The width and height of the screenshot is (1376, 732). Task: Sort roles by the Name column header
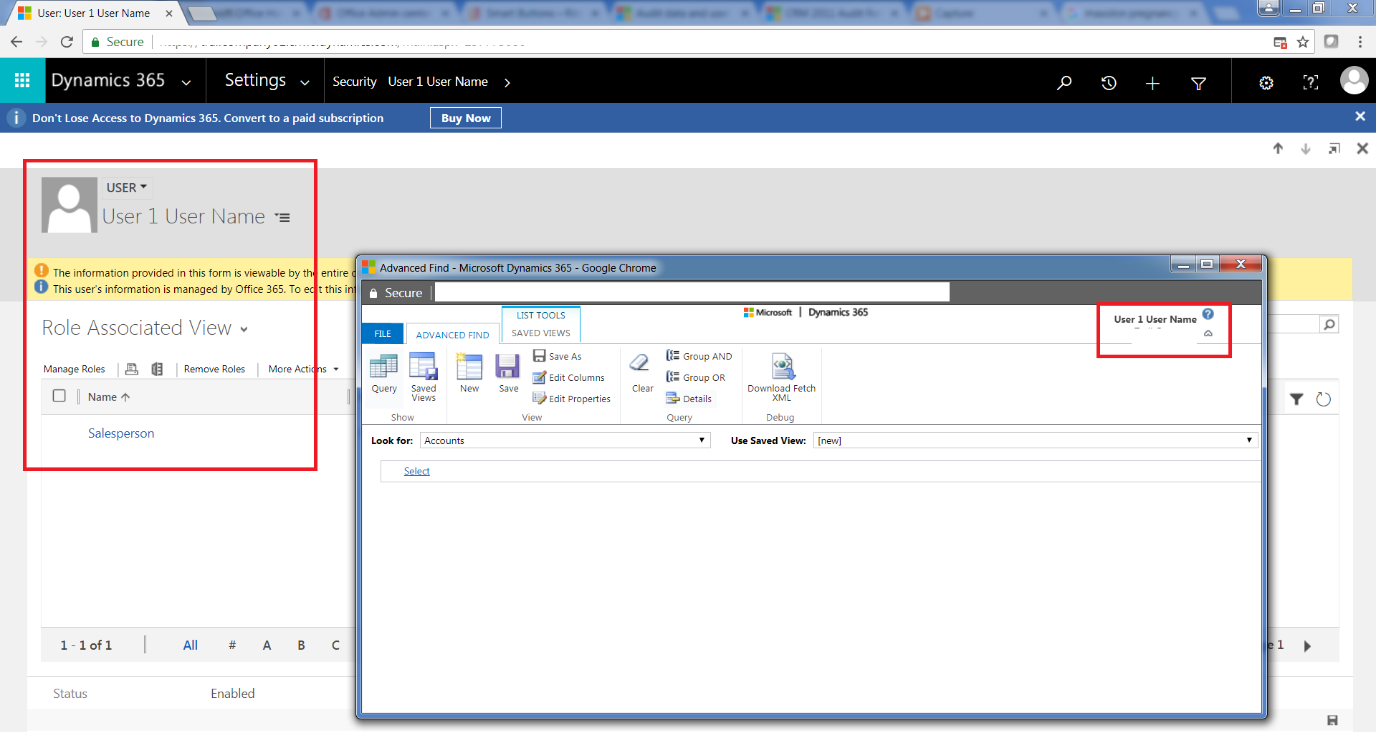point(109,397)
